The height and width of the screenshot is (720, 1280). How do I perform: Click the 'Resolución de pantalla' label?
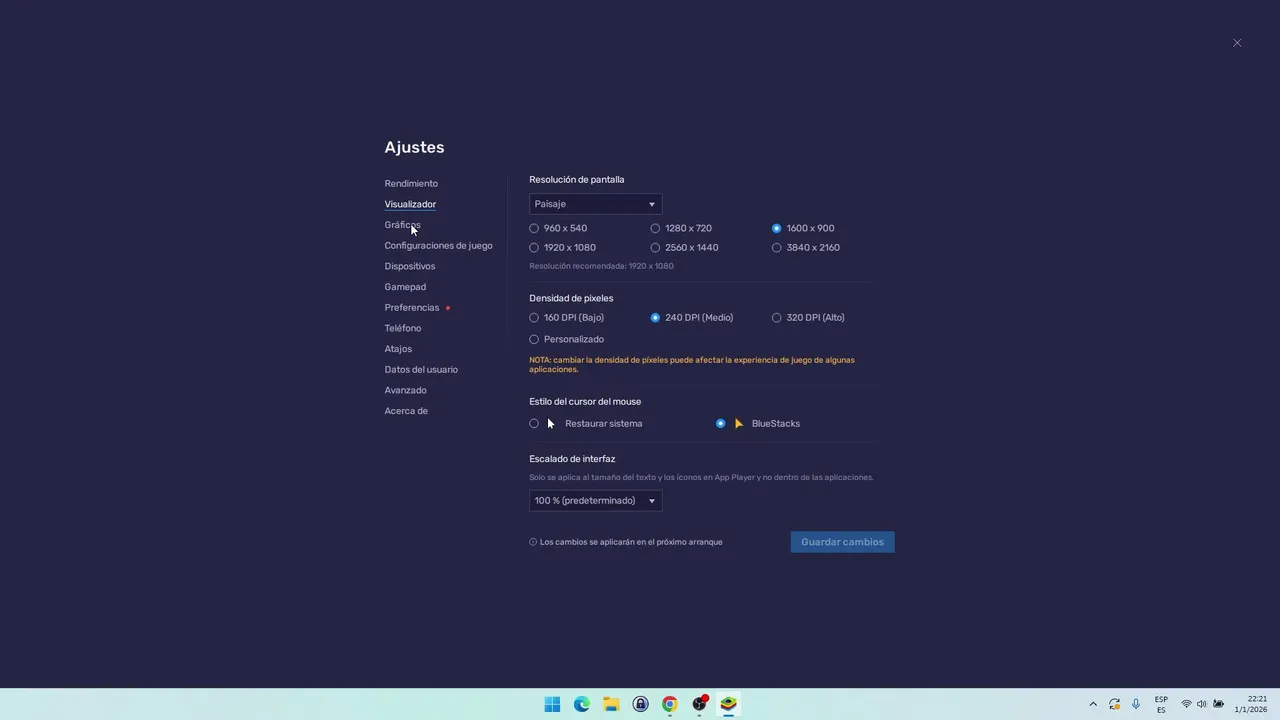click(x=576, y=180)
